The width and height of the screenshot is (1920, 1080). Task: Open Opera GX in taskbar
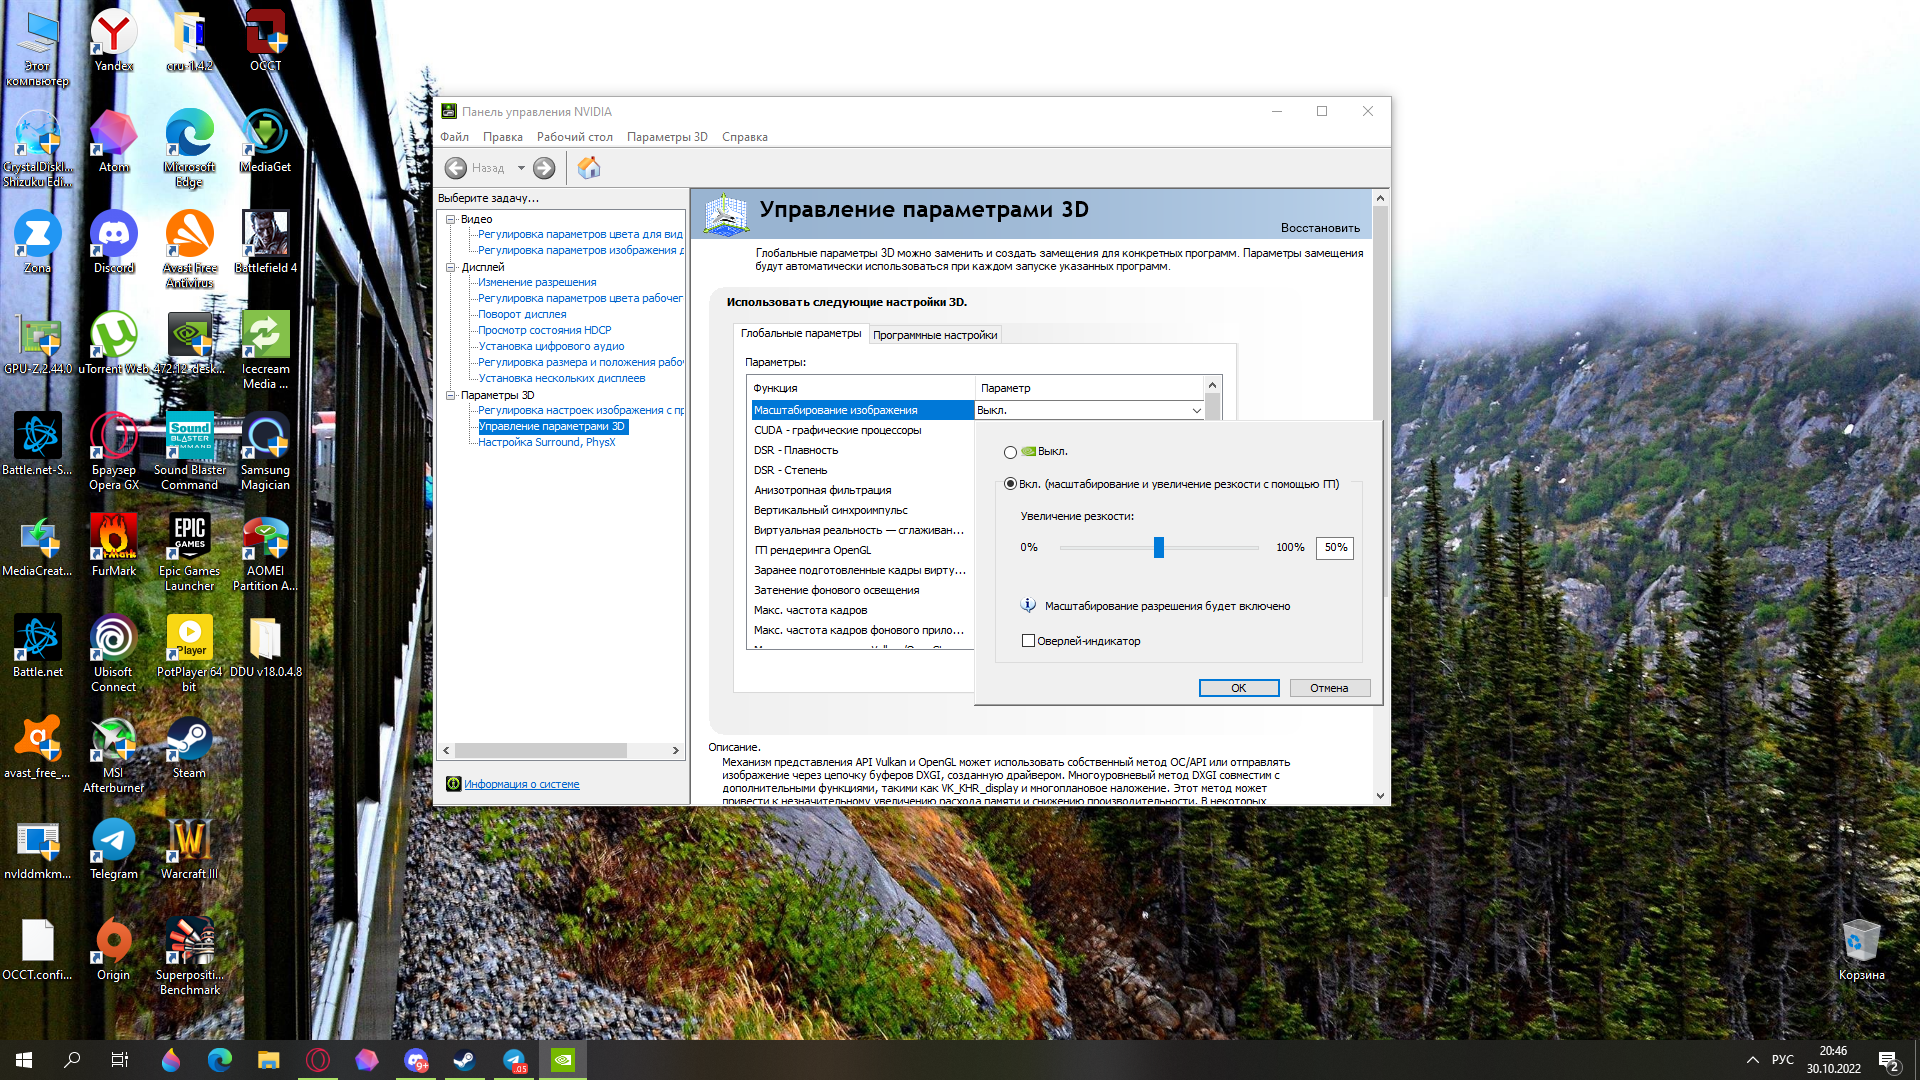click(318, 1060)
